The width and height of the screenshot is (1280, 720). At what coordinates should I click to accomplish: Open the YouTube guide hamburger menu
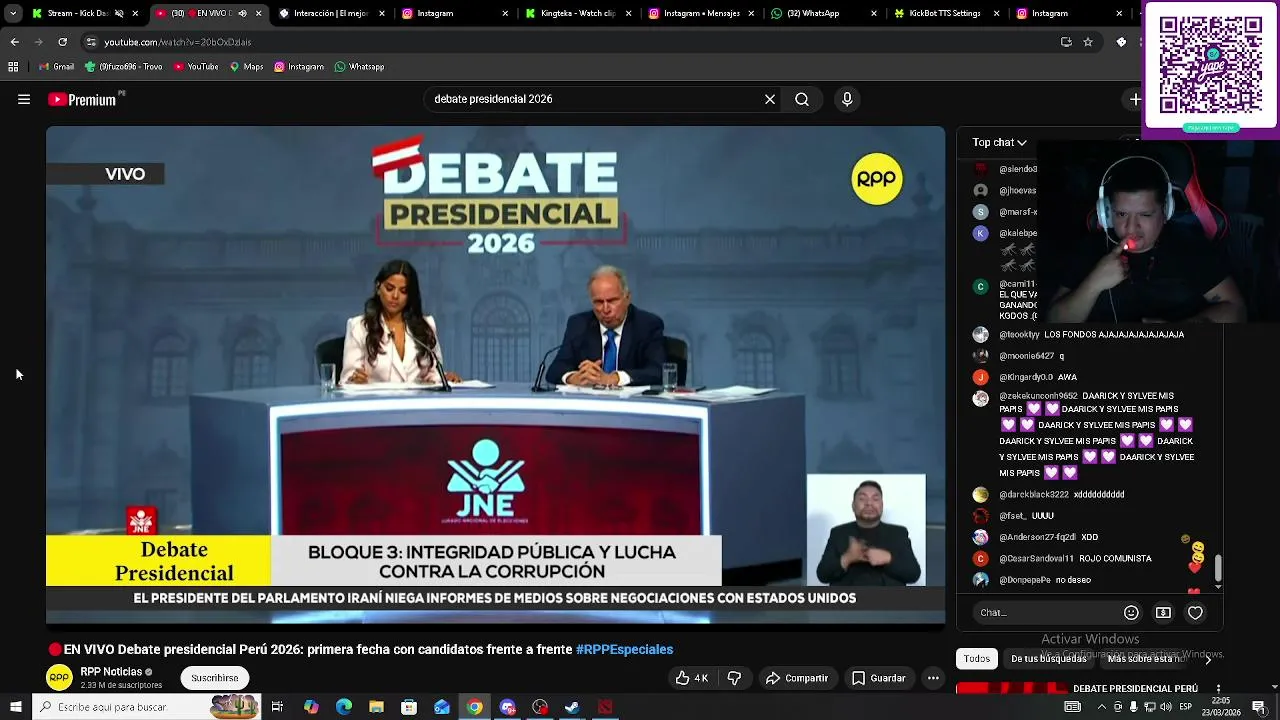pyautogui.click(x=24, y=99)
